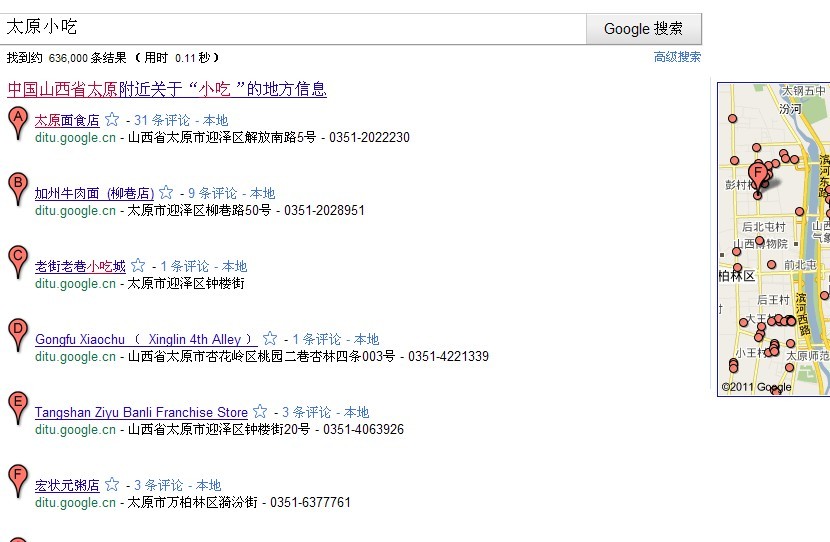
Task: Open the 31 条评论 reviews link
Action: point(162,121)
